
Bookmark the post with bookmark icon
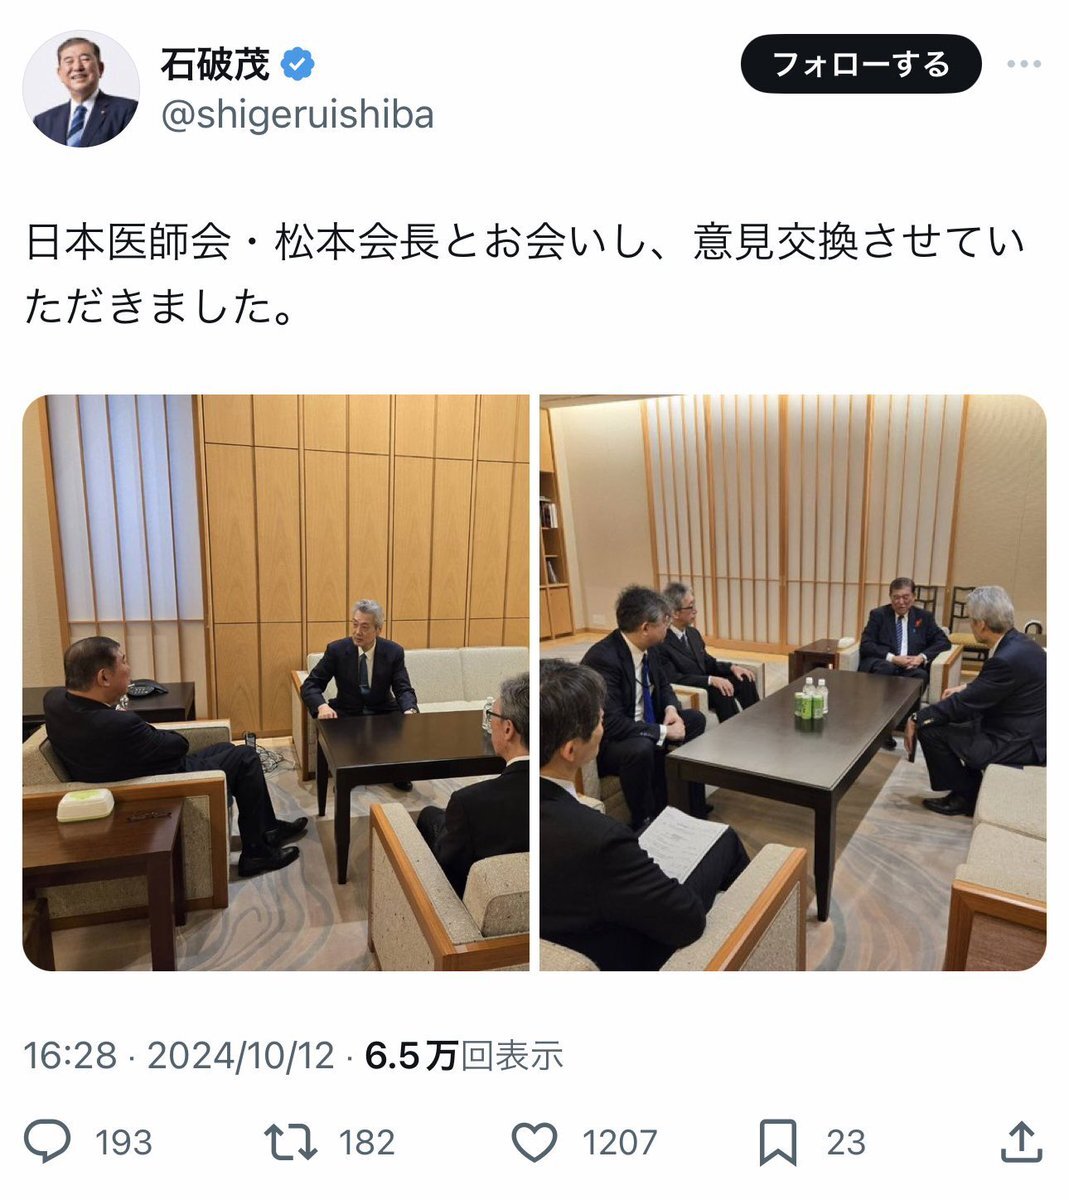tap(778, 1142)
